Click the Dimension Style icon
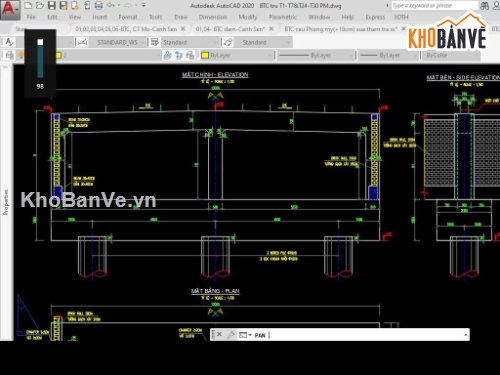This screenshot has width=500, height=375. (x=82, y=42)
